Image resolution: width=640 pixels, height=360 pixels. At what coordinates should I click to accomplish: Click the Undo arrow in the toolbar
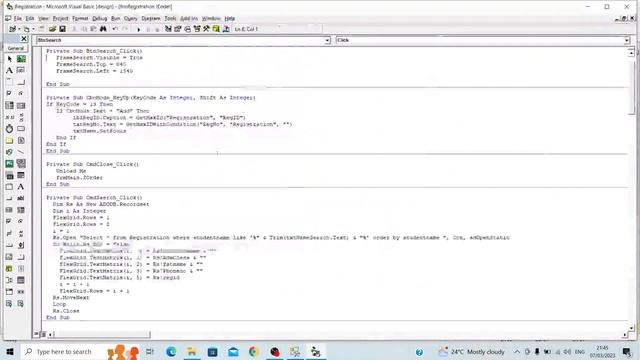click(115, 29)
